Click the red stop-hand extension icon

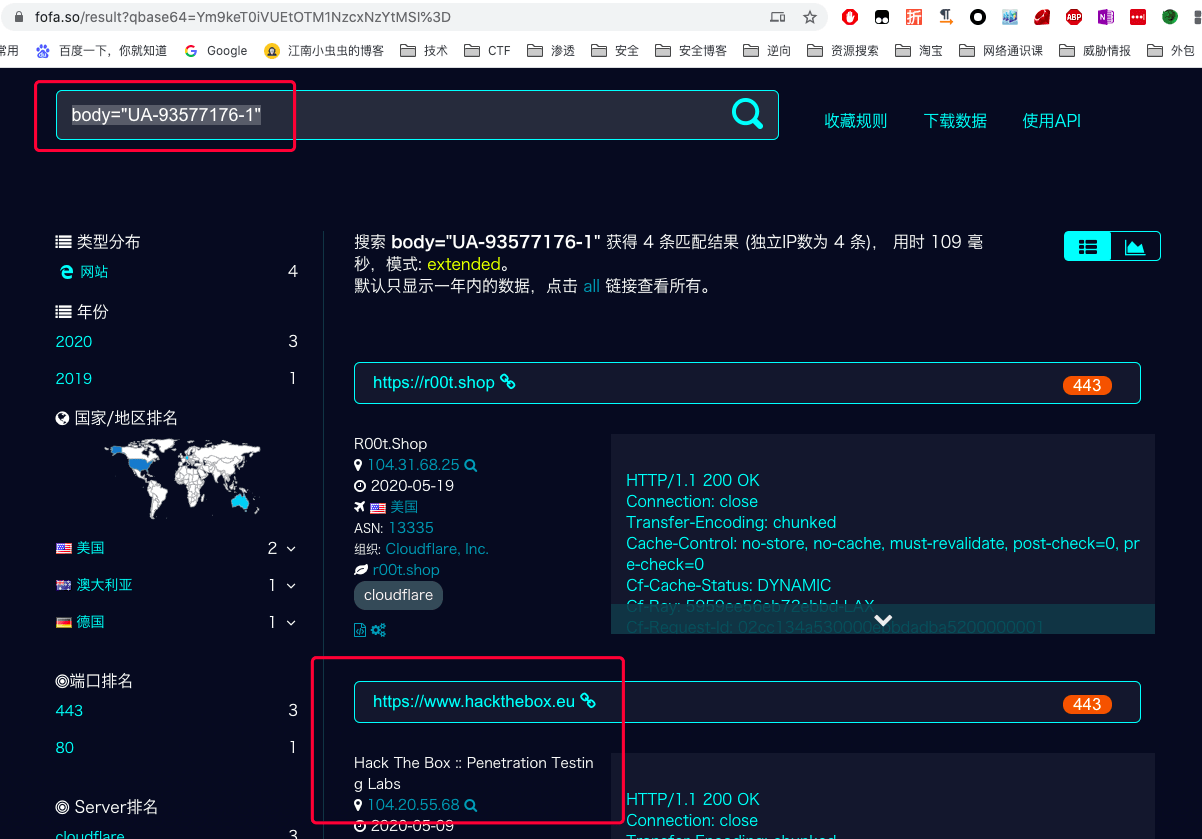click(x=850, y=17)
